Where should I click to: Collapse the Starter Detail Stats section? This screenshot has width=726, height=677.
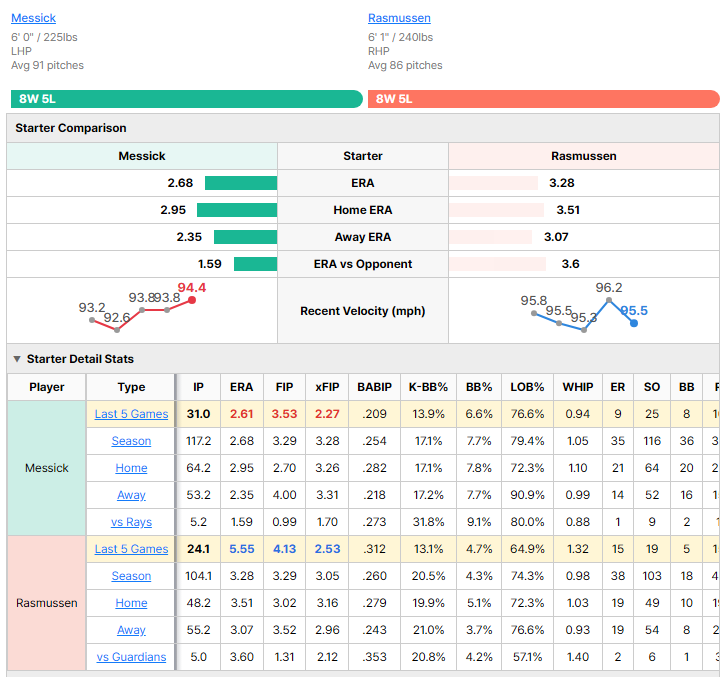click(17, 359)
